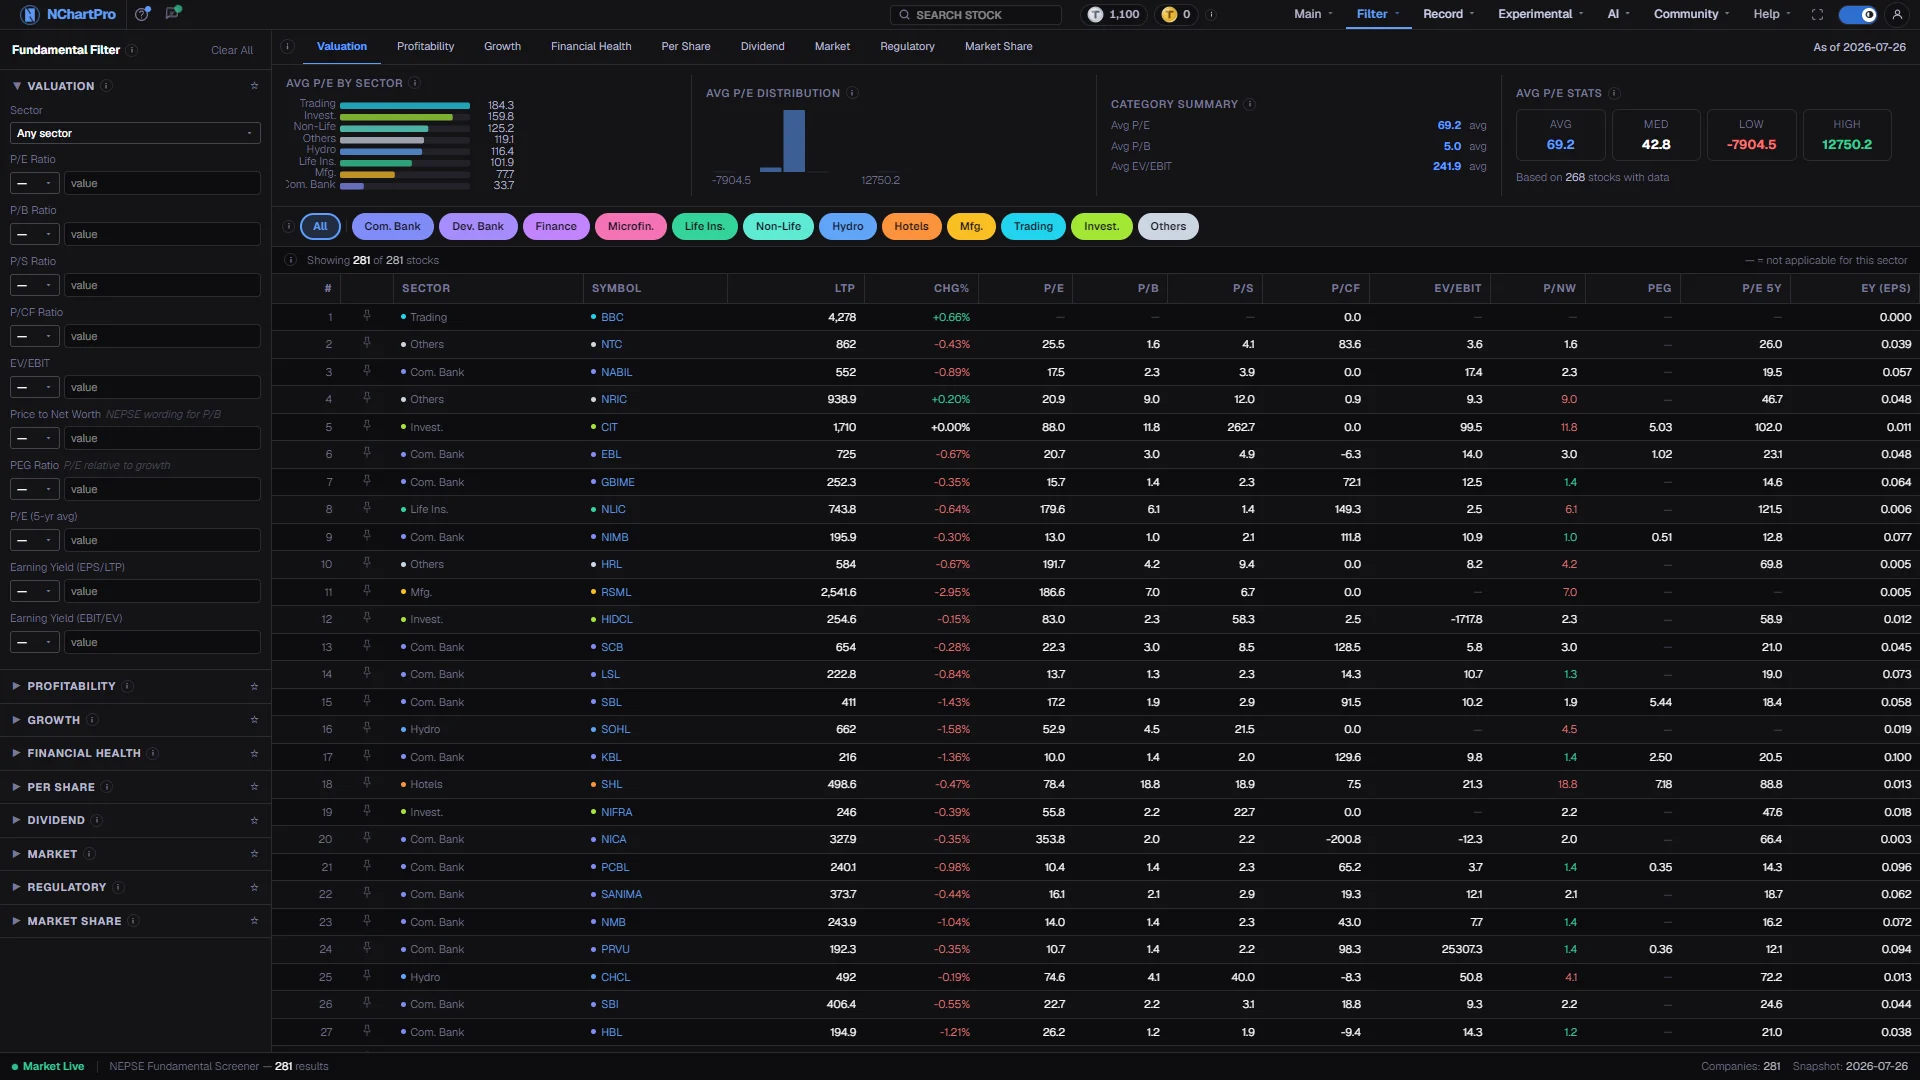The height and width of the screenshot is (1080, 1920).
Task: Favorite the Valuation section with its star
Action: pyautogui.click(x=254, y=86)
